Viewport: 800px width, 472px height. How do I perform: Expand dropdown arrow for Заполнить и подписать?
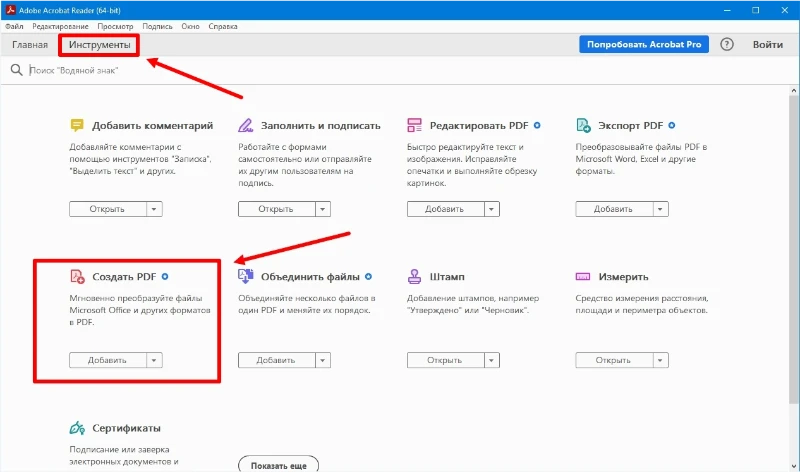tap(322, 209)
